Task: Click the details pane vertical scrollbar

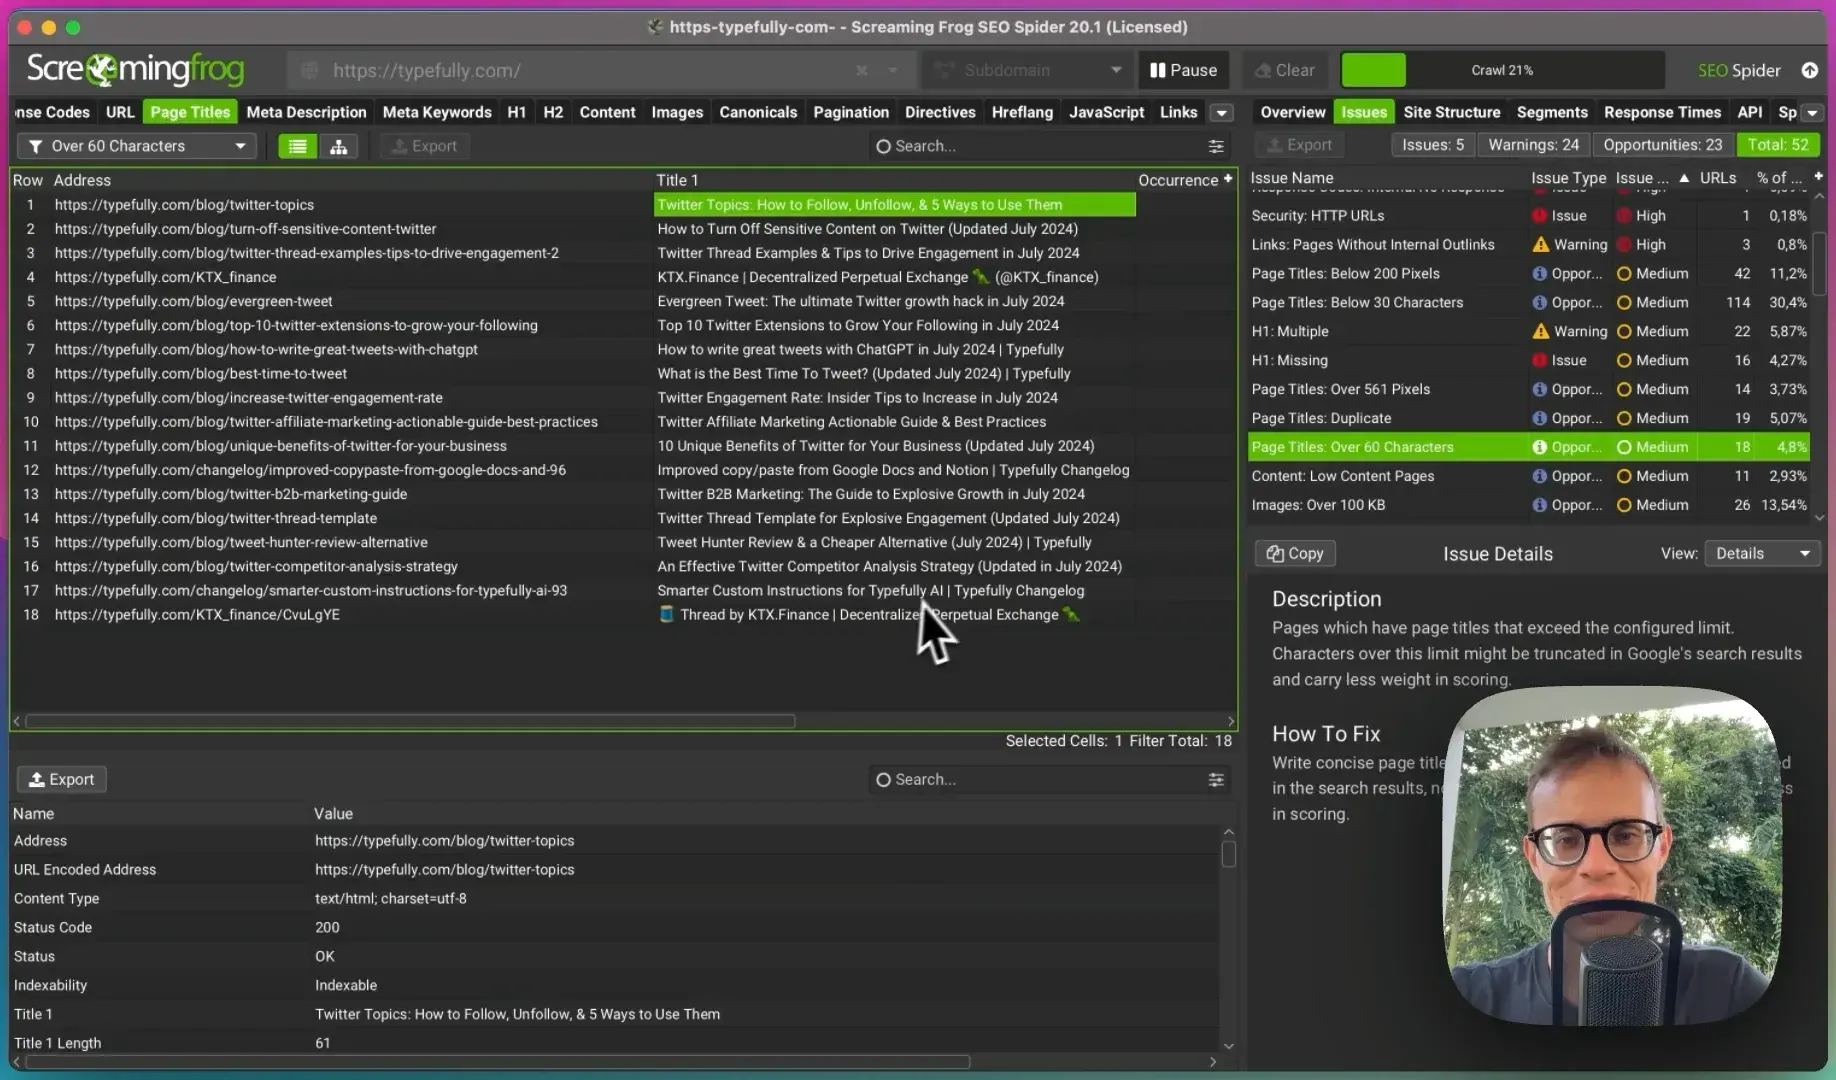Action: (1228, 854)
